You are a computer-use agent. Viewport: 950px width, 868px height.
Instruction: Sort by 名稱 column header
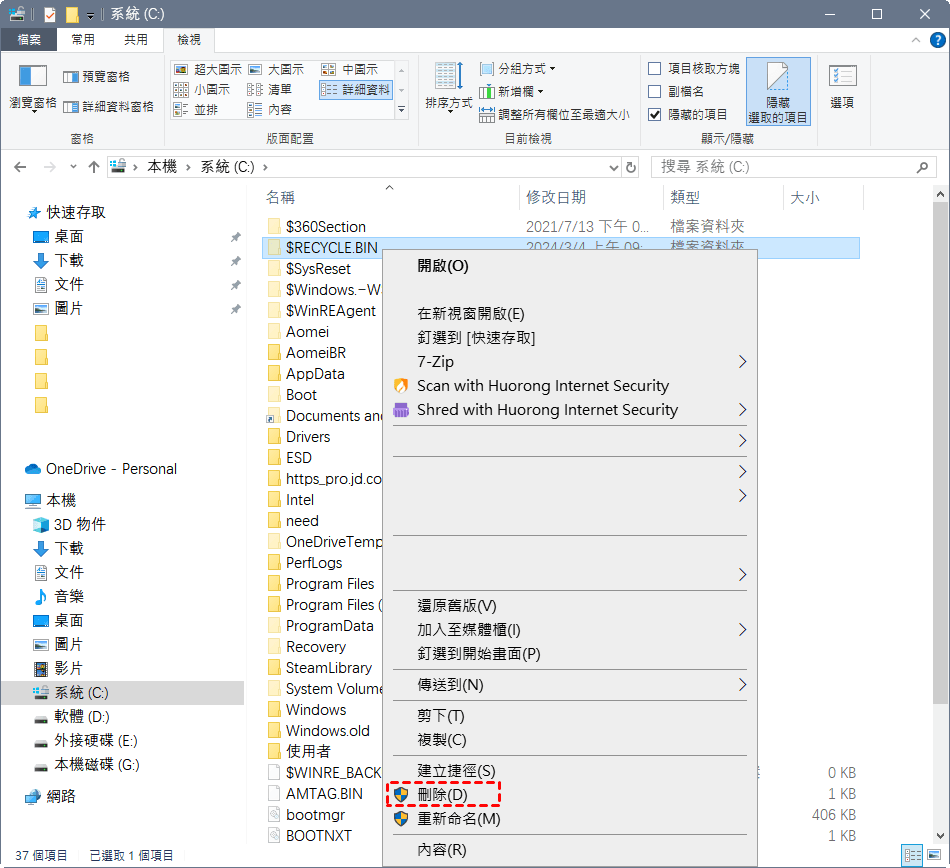point(390,197)
